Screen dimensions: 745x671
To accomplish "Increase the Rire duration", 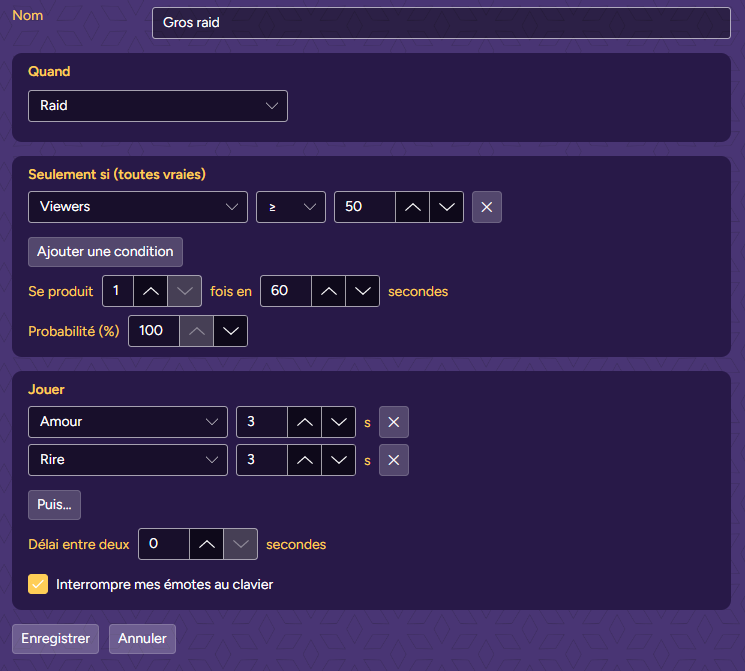I will click(x=305, y=460).
